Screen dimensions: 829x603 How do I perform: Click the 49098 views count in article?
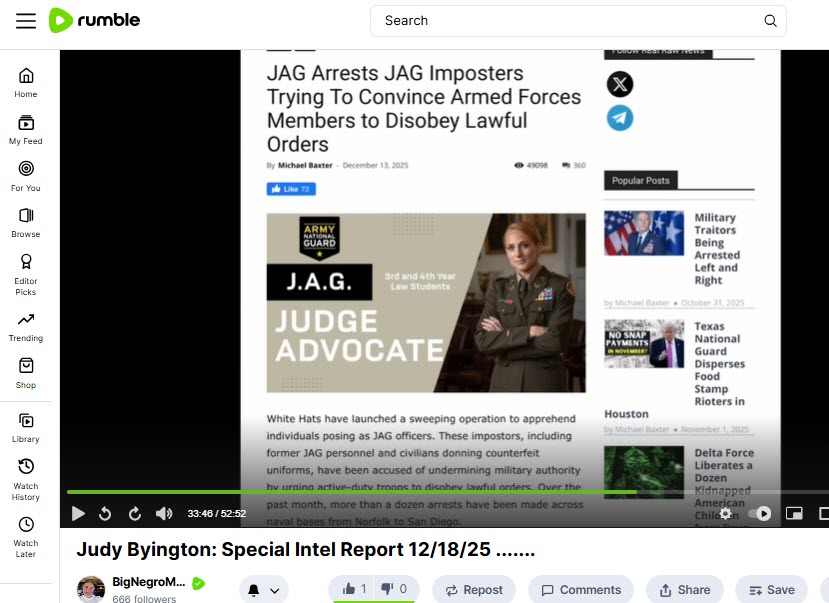(531, 165)
